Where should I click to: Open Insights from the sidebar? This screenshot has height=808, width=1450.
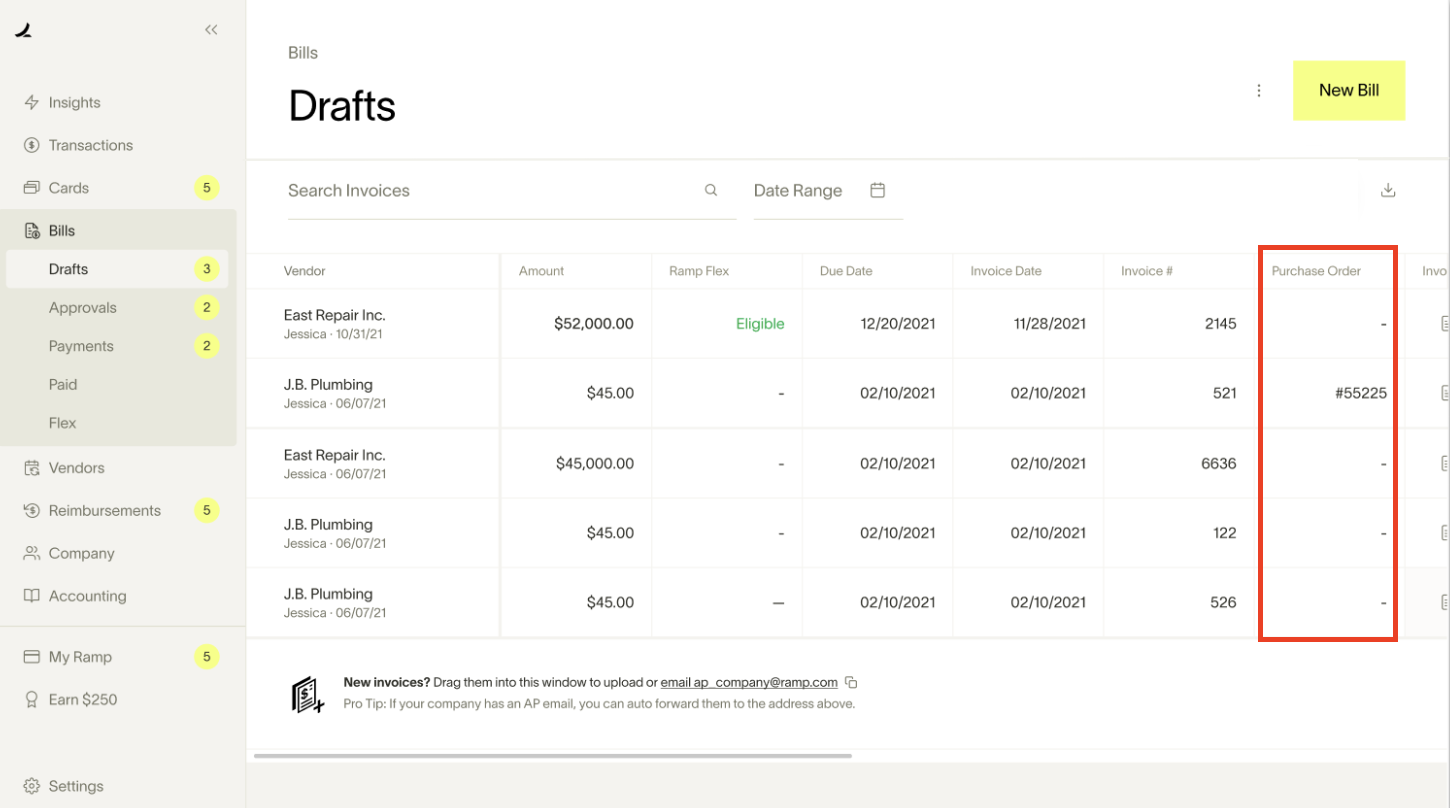[74, 102]
